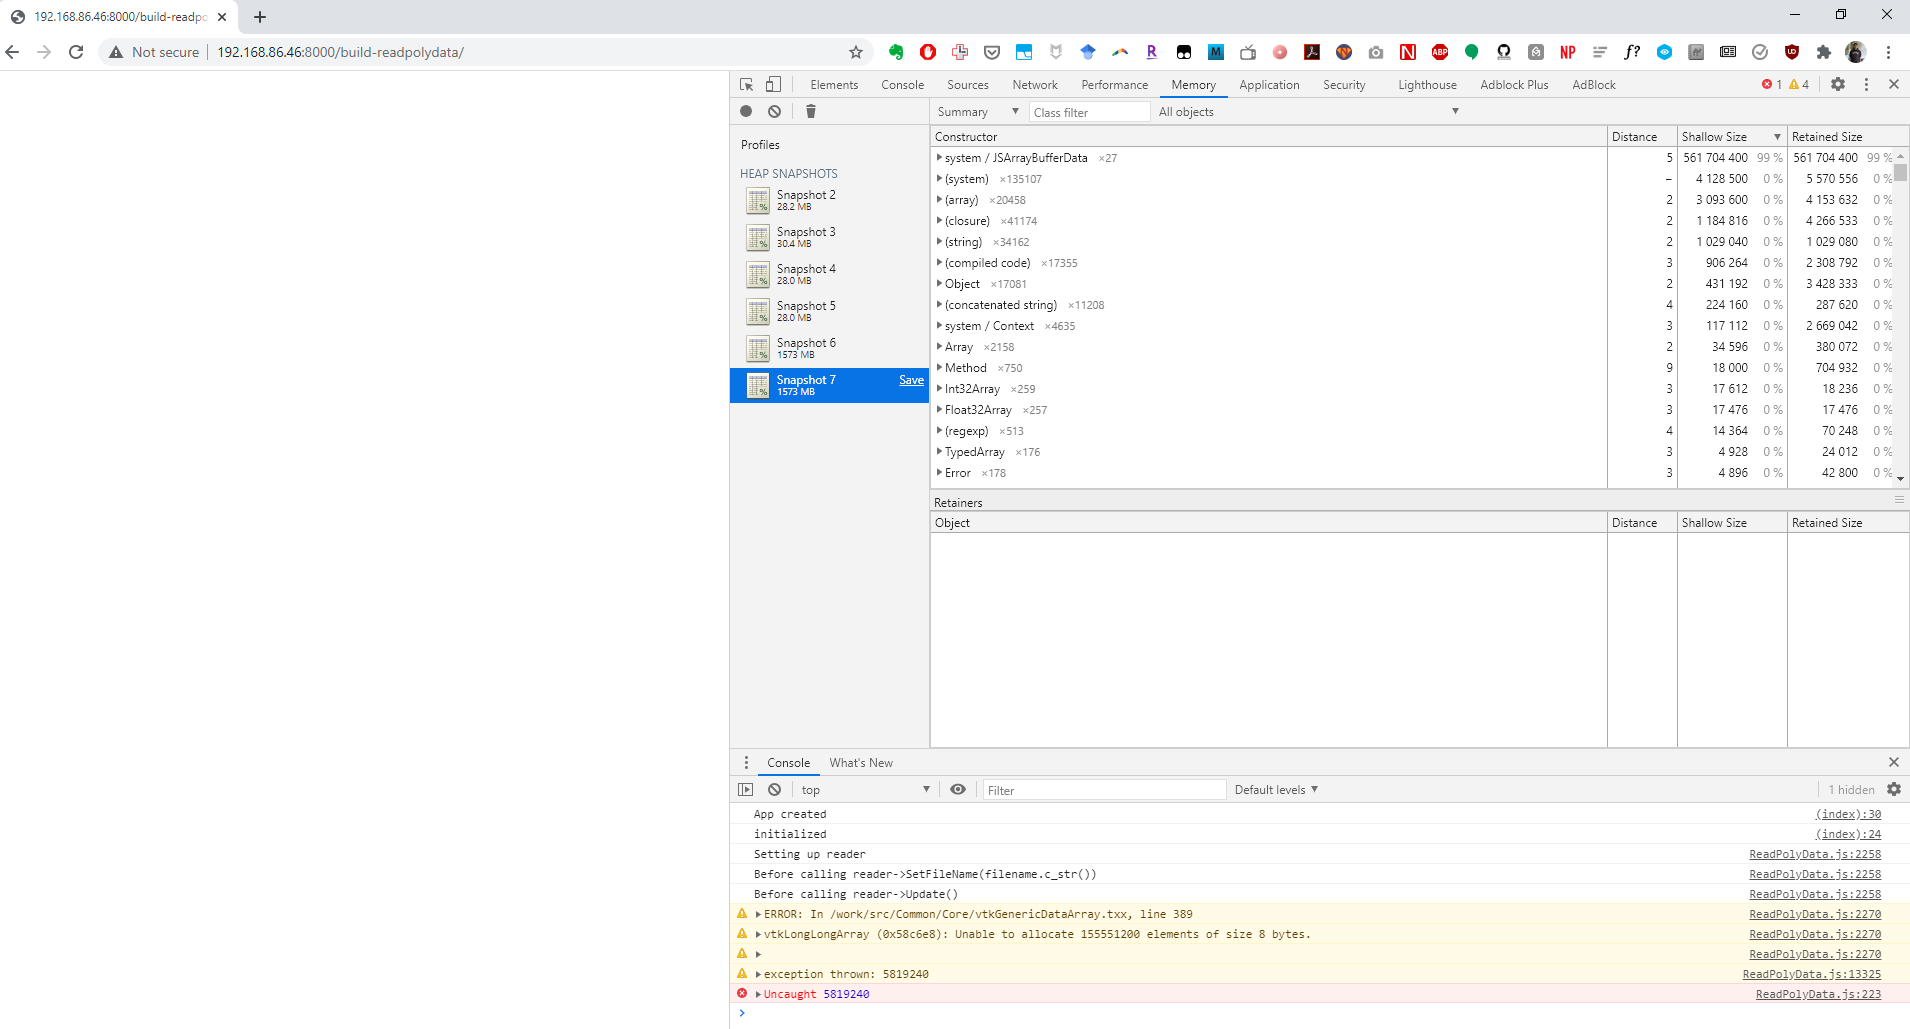Image resolution: width=1910 pixels, height=1029 pixels.
Task: Open the console sidebar
Action: point(746,789)
